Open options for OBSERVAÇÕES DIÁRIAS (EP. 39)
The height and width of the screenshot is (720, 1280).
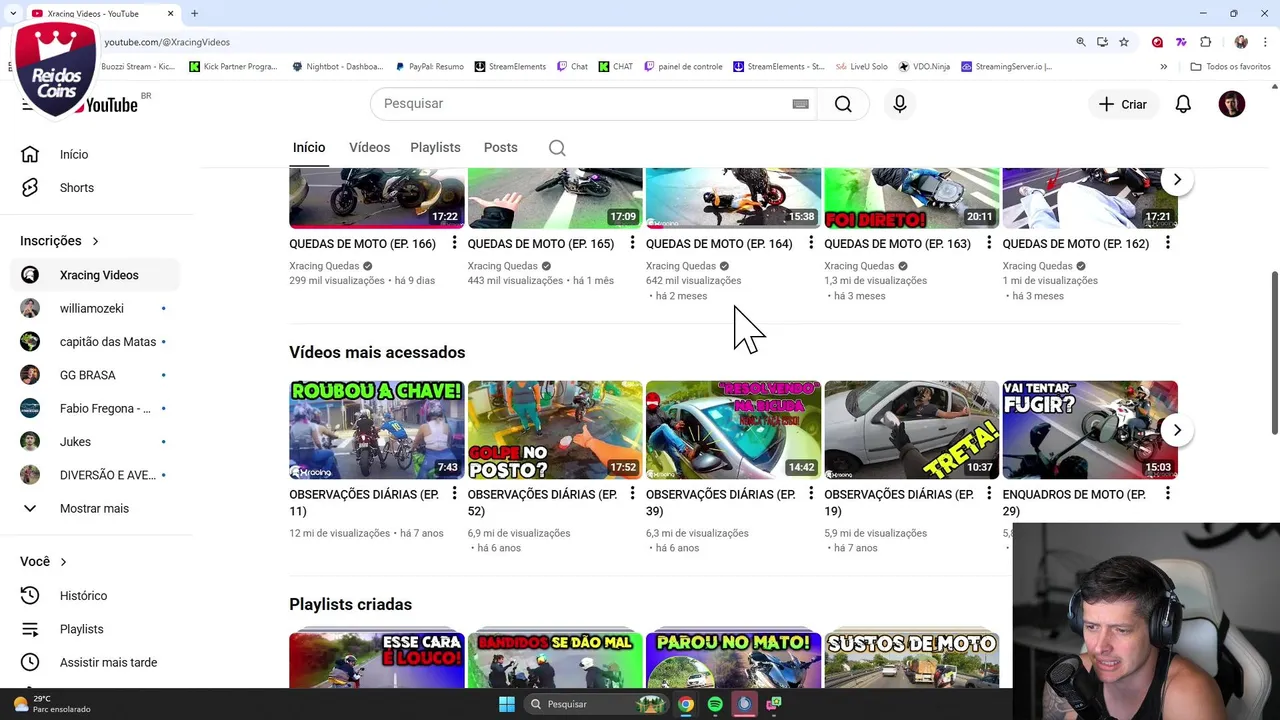810,494
